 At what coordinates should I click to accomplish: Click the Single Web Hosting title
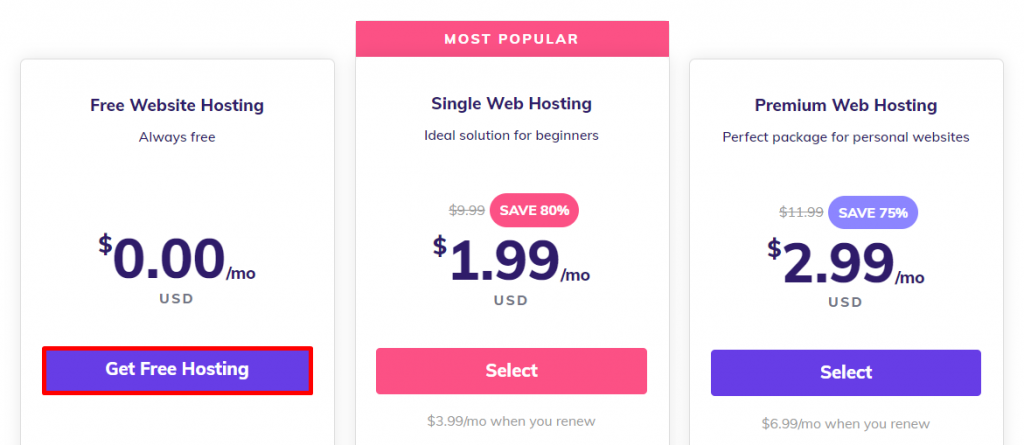511,103
